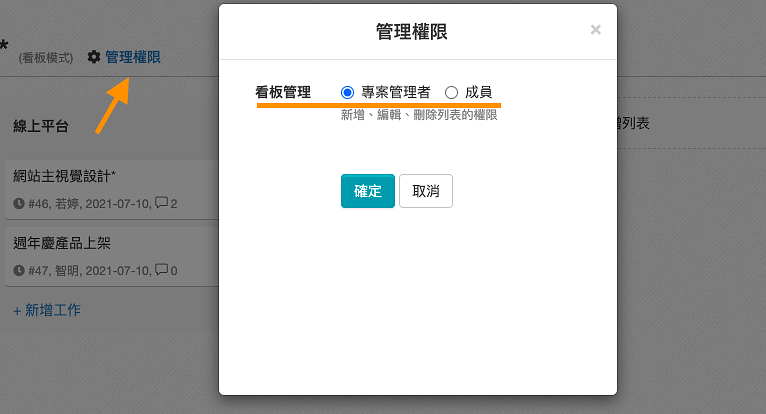
Task: Open the comment bubble on task #47
Action: 161,269
